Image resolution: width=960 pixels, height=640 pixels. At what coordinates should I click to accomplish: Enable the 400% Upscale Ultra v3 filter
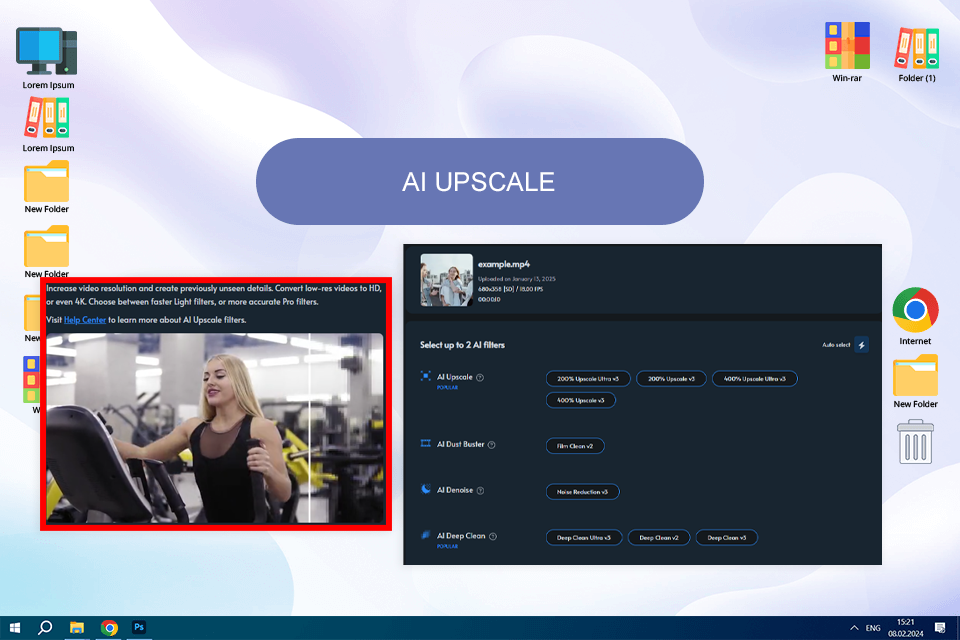(x=754, y=378)
